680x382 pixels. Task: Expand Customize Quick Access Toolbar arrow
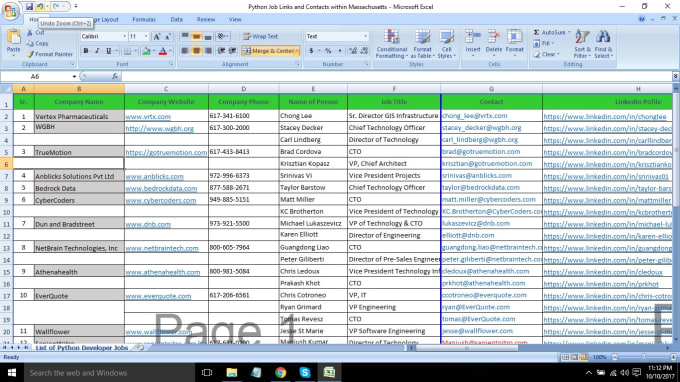75,7
